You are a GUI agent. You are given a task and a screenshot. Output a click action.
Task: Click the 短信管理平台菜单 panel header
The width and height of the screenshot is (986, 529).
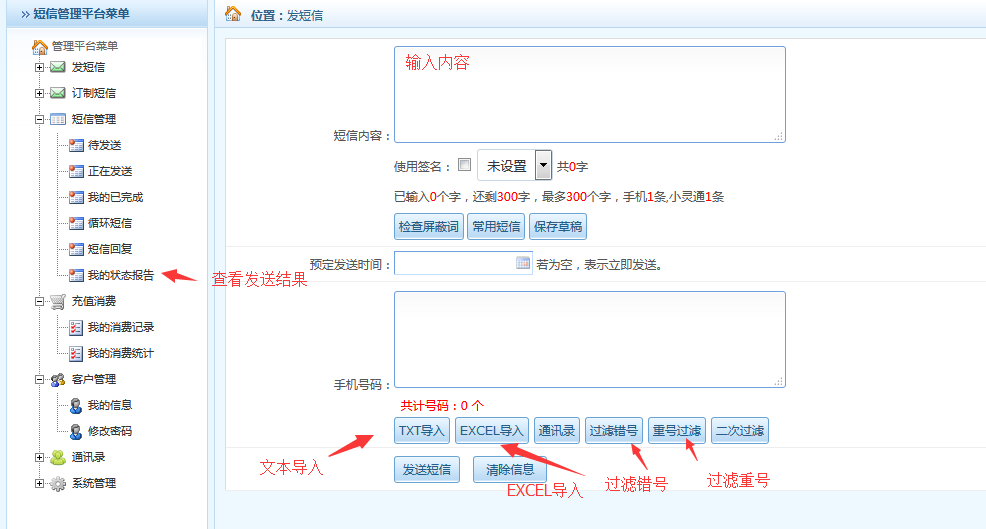(107, 13)
